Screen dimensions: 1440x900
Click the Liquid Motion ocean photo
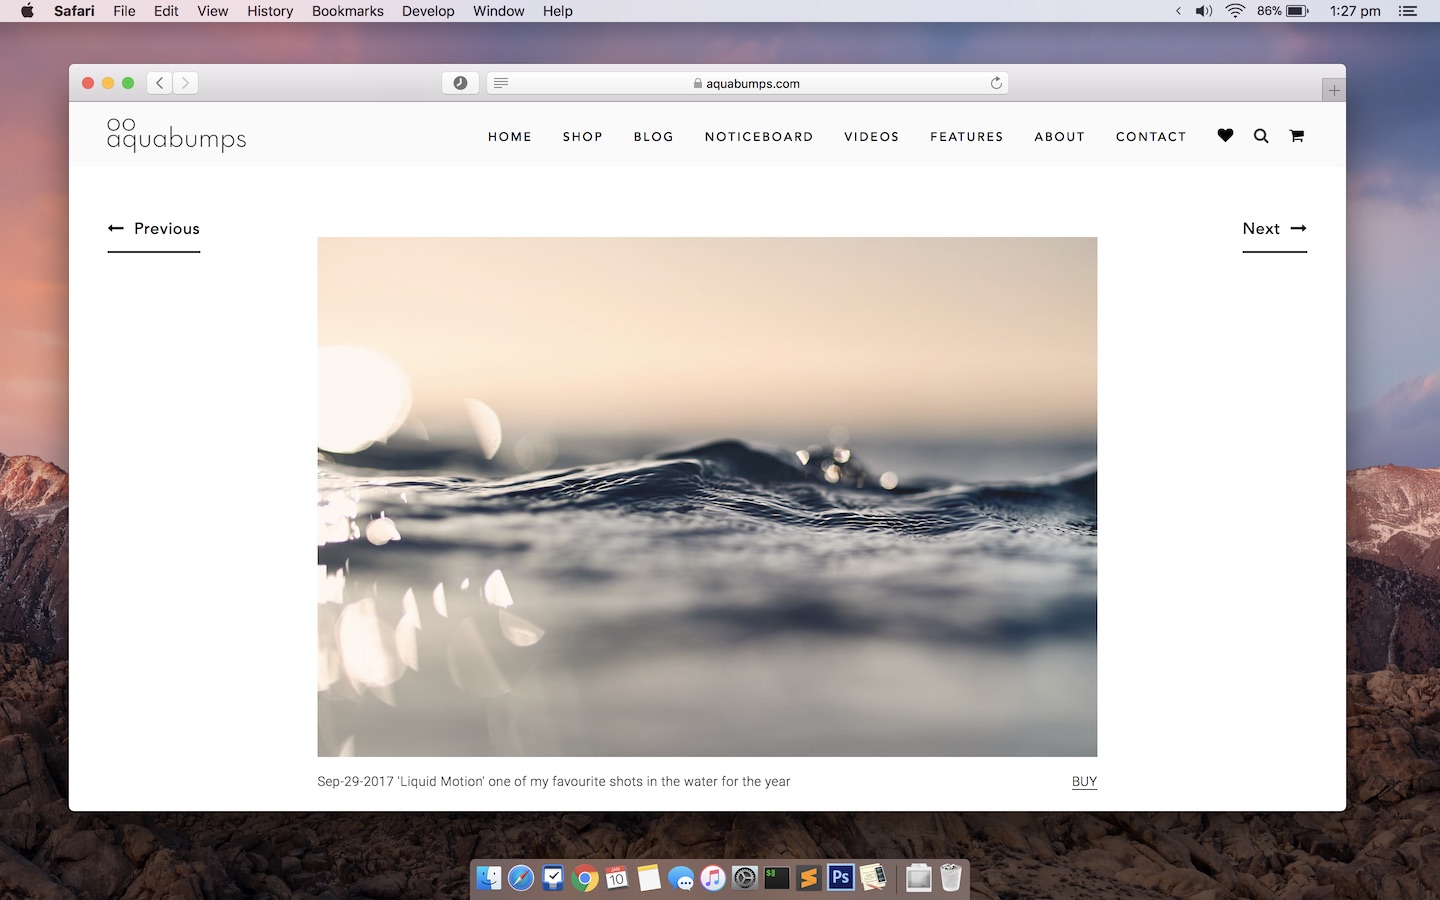pos(707,495)
